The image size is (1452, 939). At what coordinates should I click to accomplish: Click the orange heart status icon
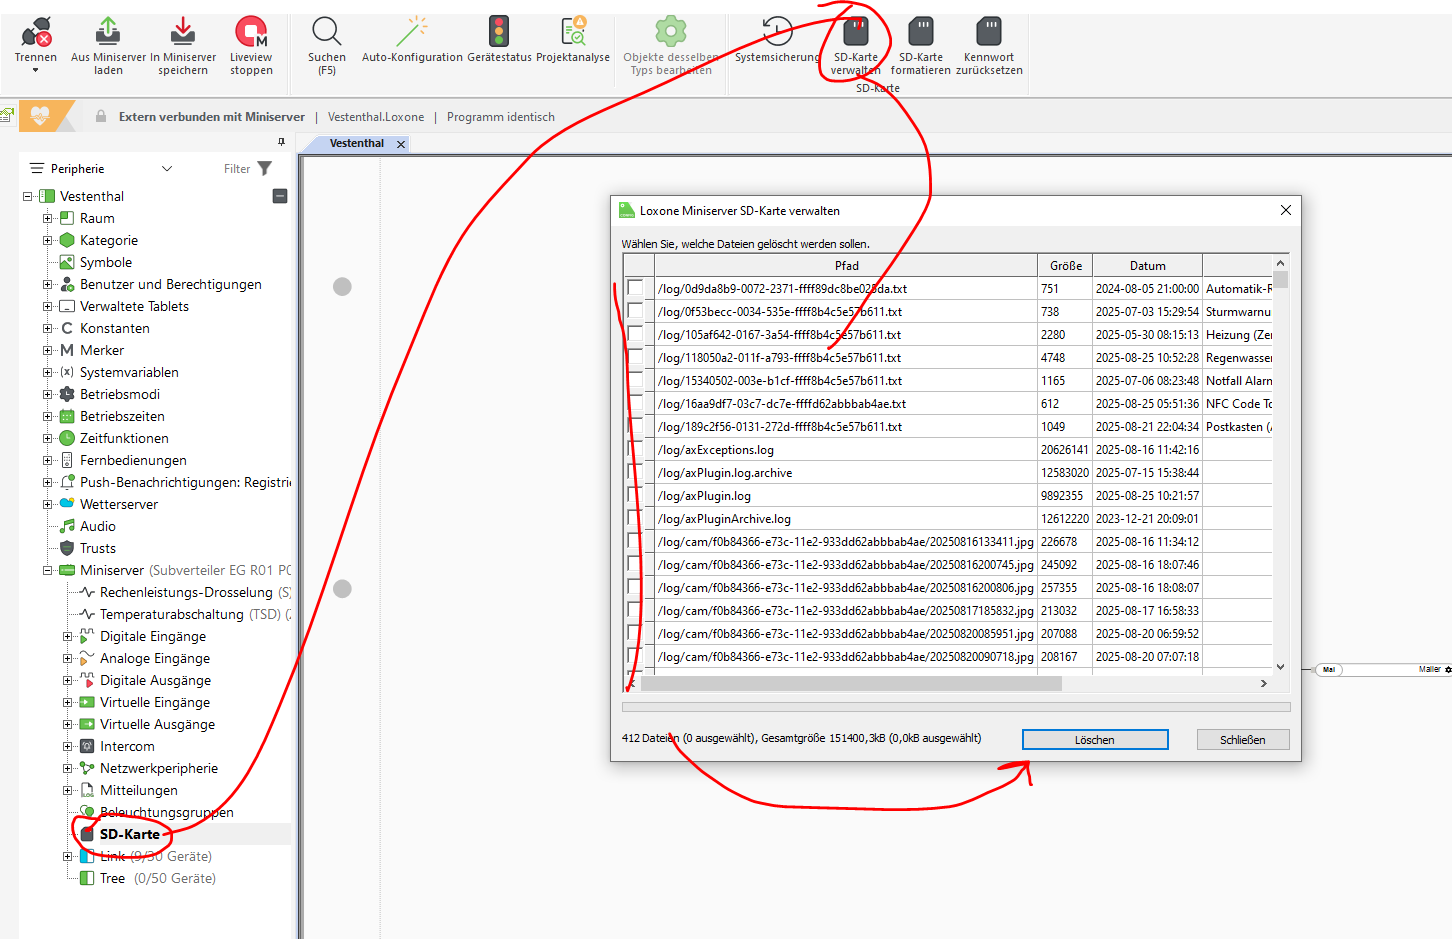point(40,116)
